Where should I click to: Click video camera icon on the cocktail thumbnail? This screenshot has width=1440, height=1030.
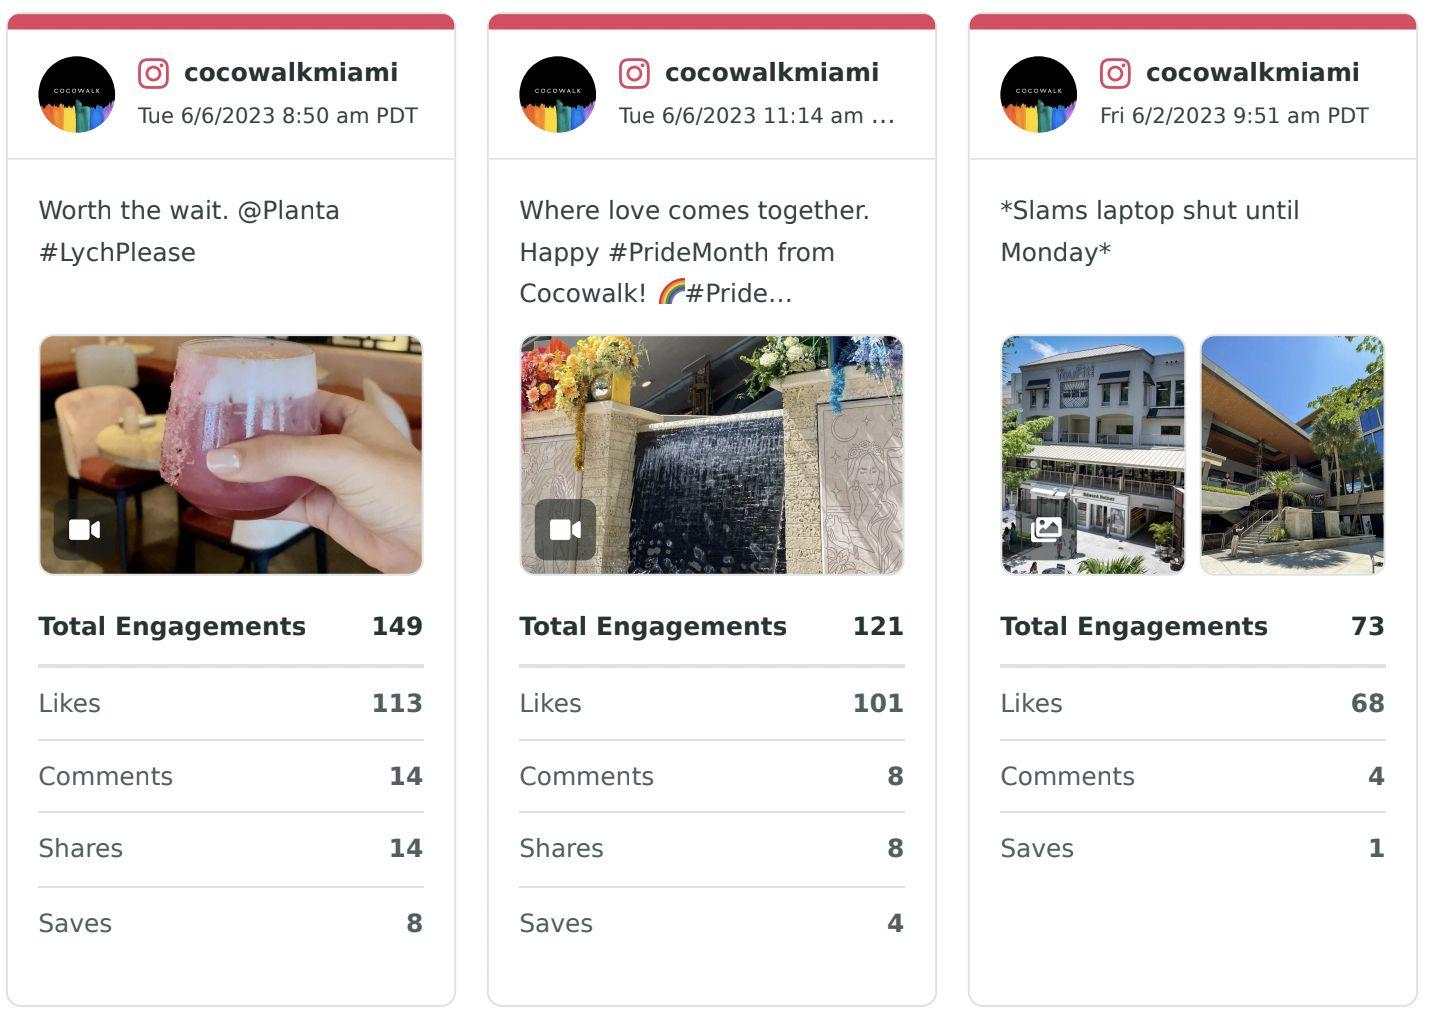[x=84, y=530]
